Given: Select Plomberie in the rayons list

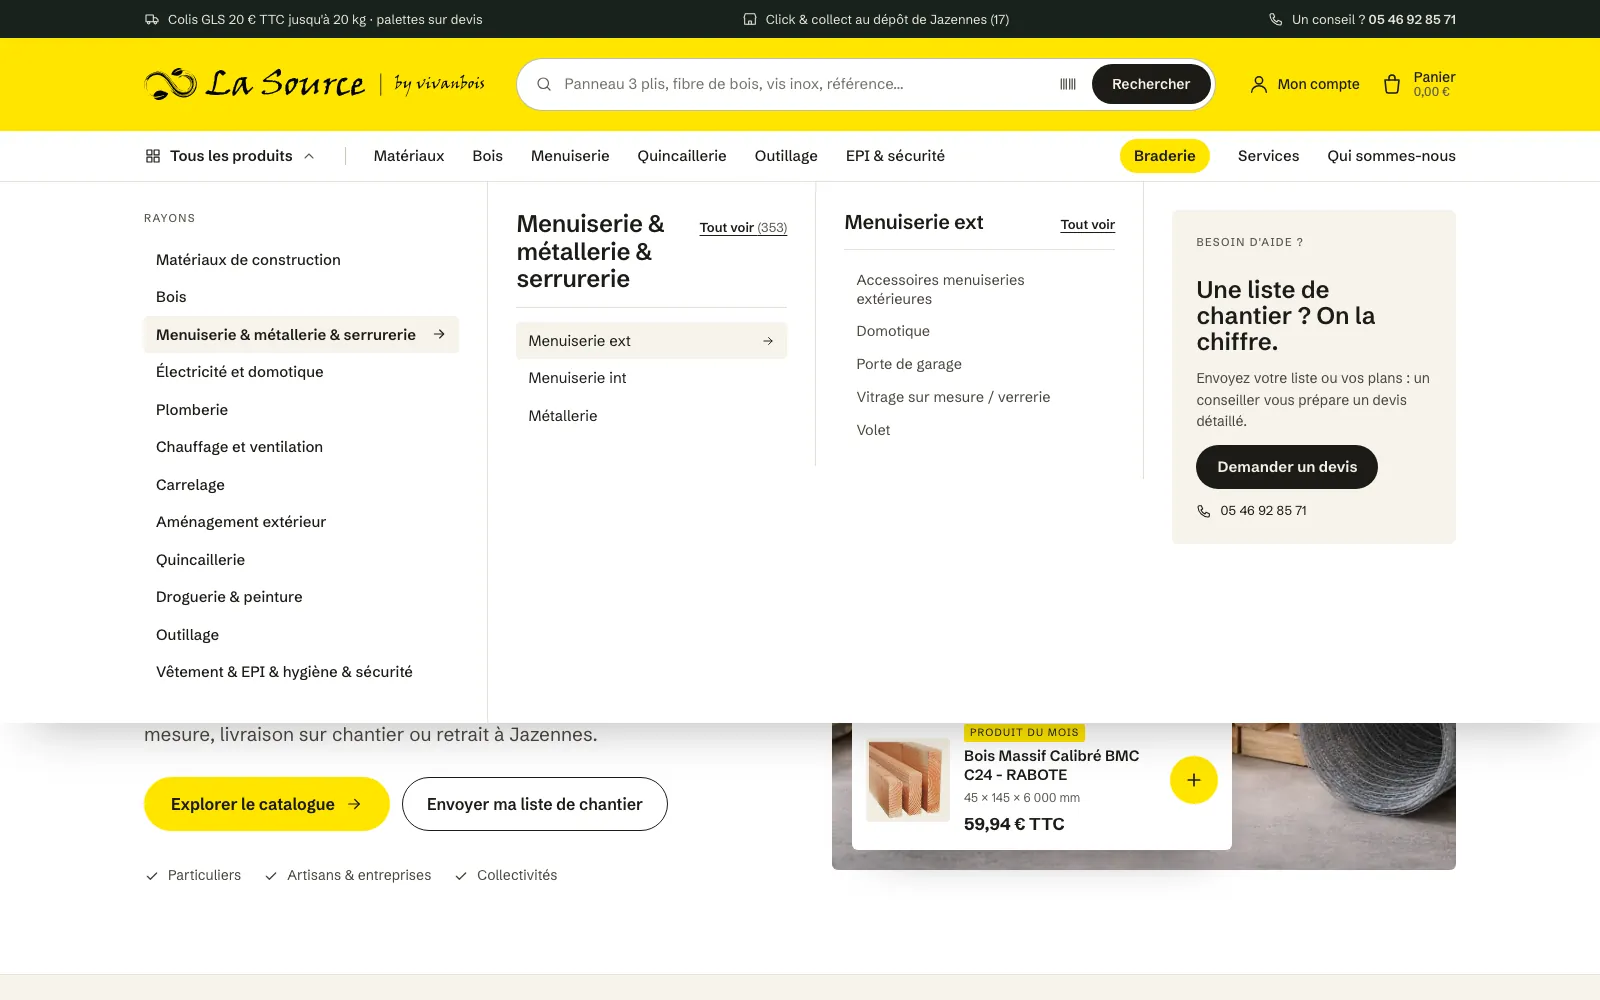Looking at the screenshot, I should point(301,410).
